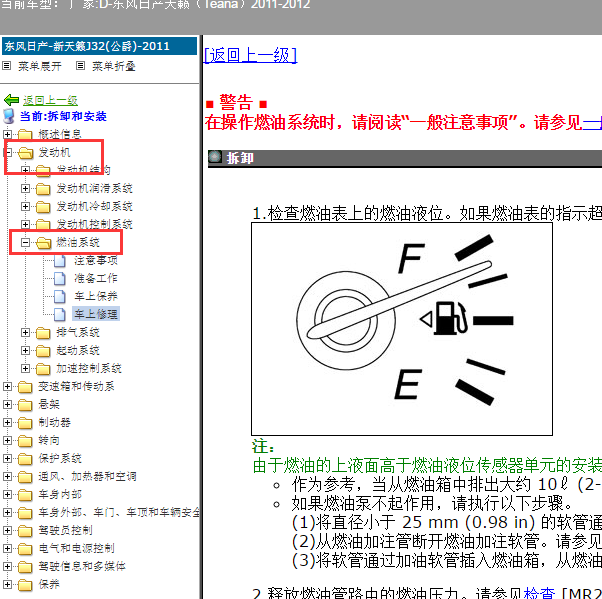Click the 加速控制系统 folder icon
Image resolution: width=602 pixels, height=599 pixels.
(x=43, y=369)
